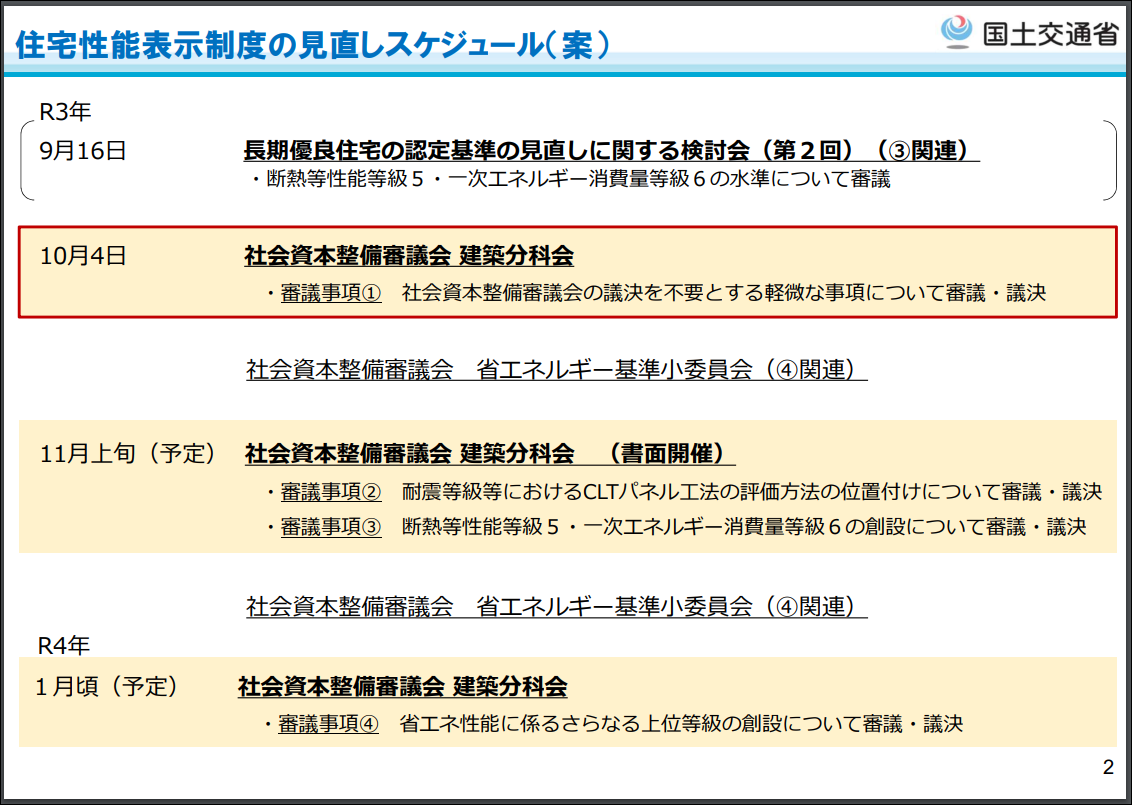Click the 建築分科会 heading in the 1月頃 row
Screen dimensions: 1132x805
403,686
